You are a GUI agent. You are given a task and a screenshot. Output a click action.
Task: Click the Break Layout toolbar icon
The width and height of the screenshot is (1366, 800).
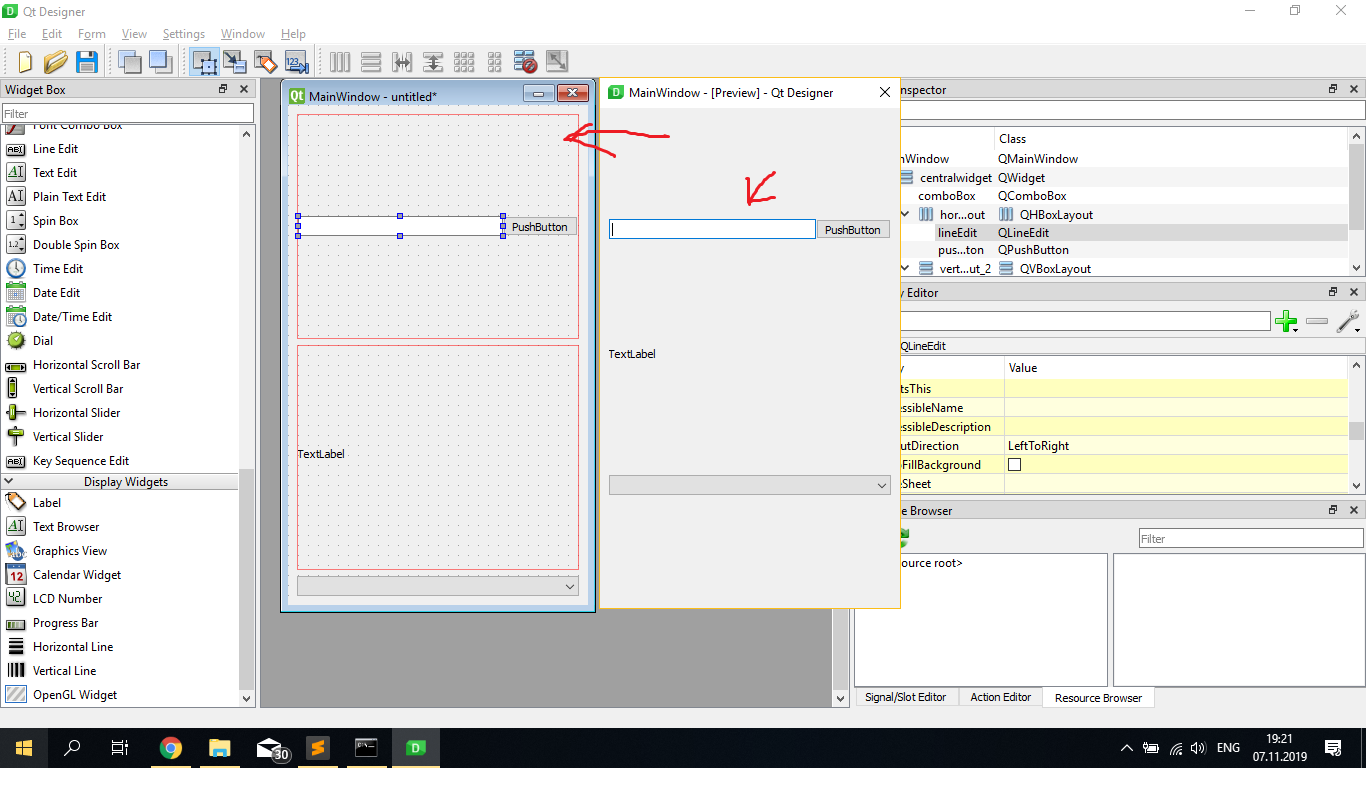pos(526,62)
